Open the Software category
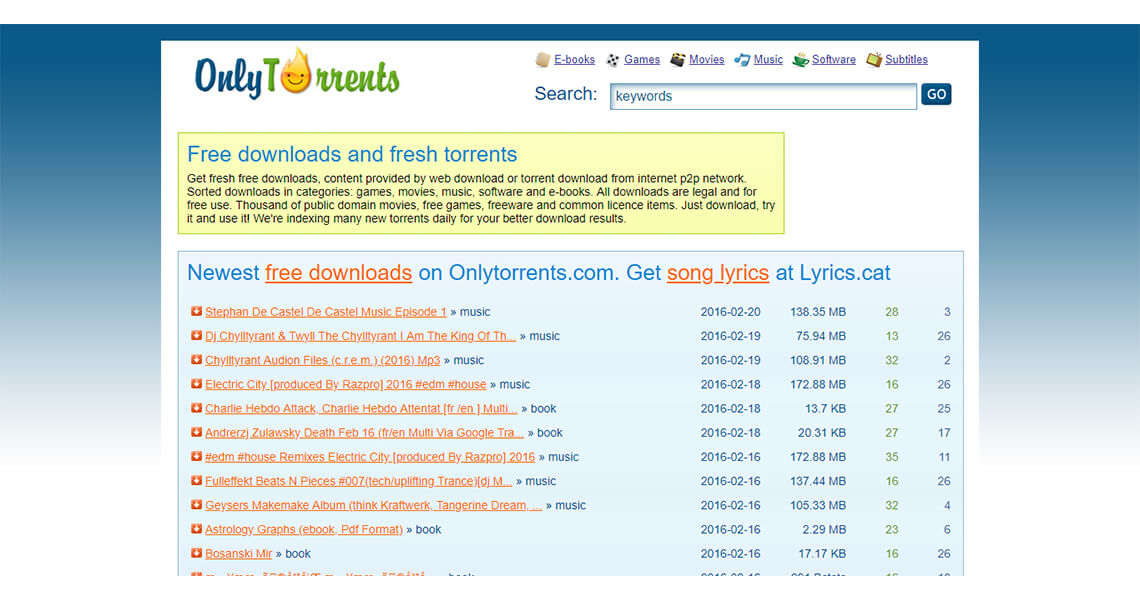 [x=834, y=60]
